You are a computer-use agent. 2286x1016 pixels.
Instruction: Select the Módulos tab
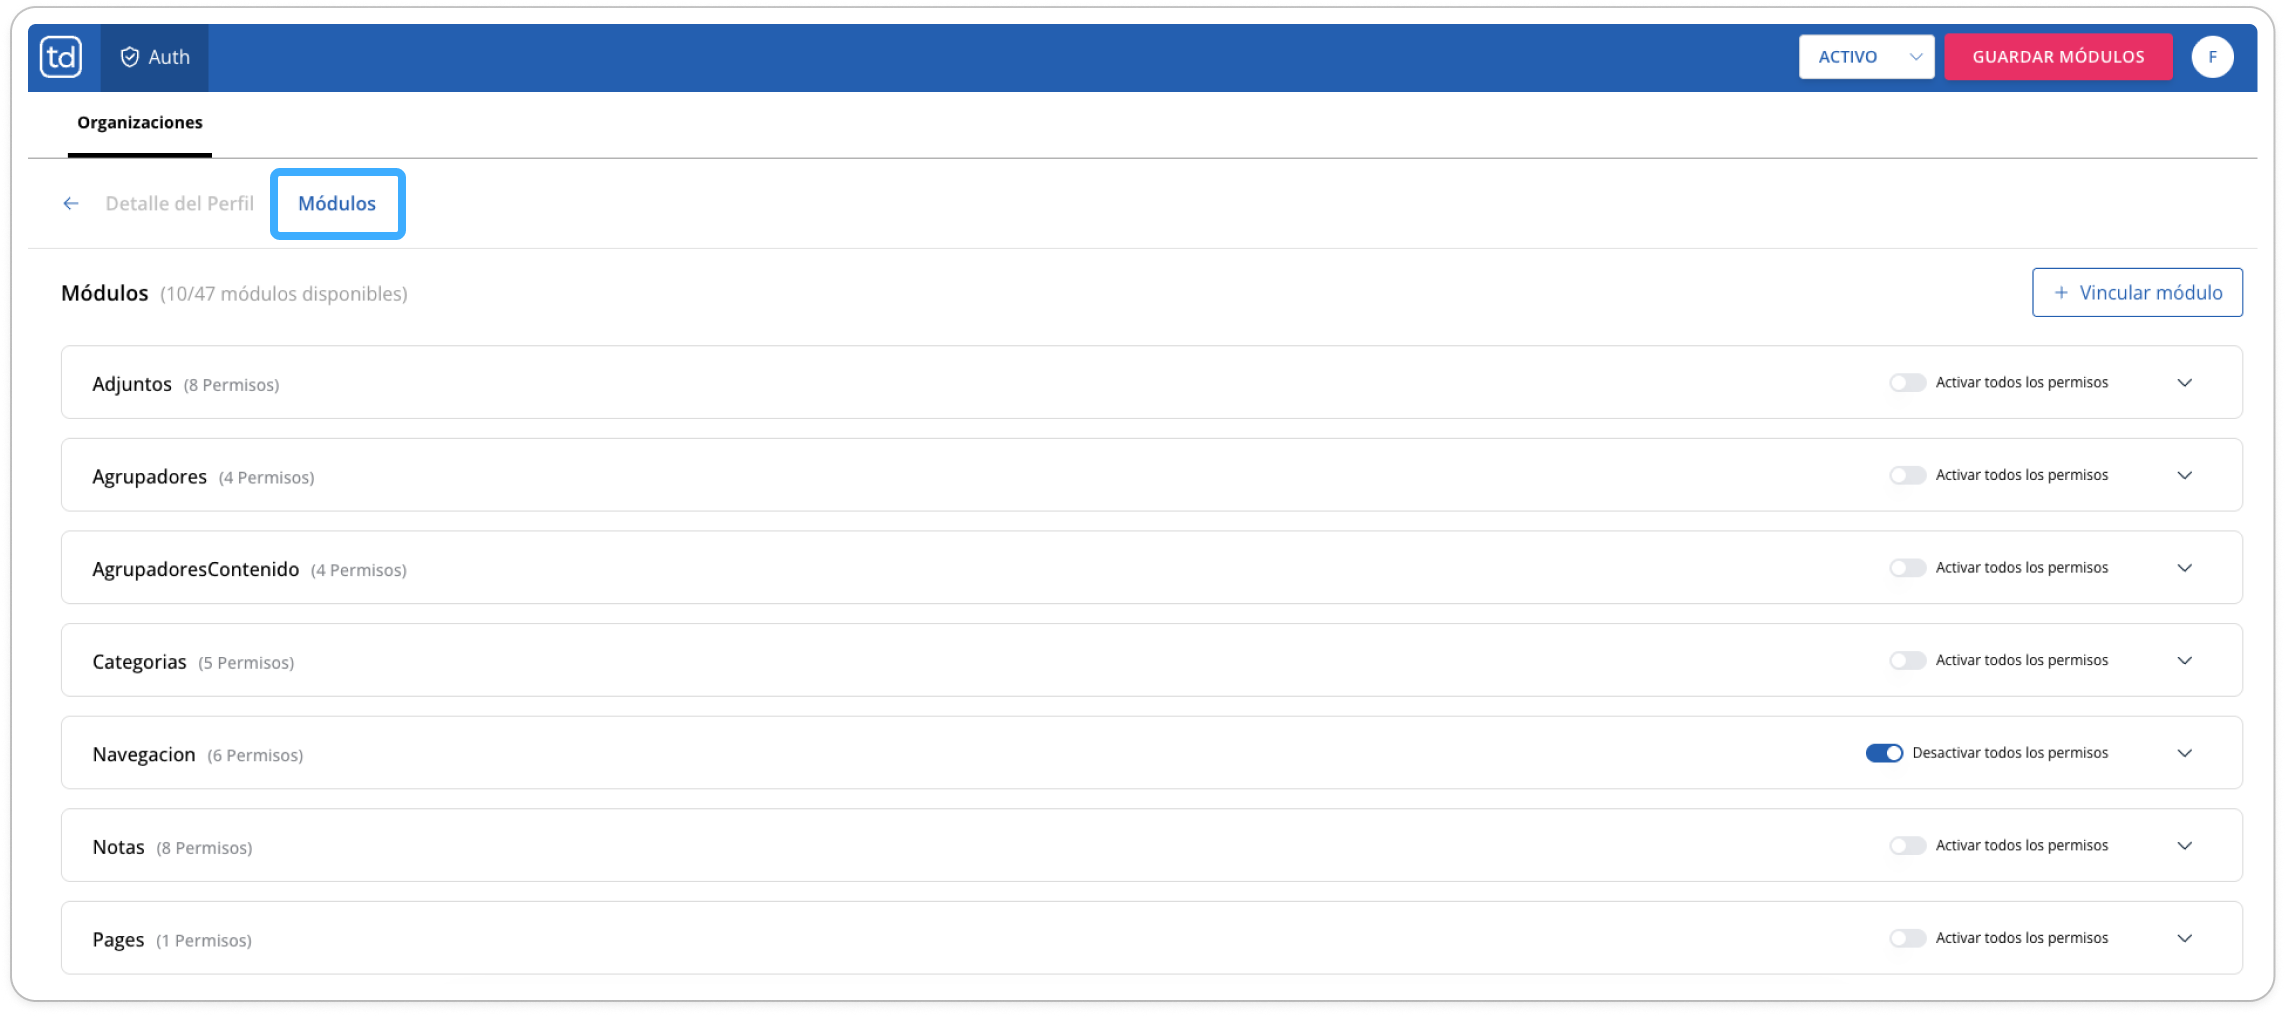(x=337, y=204)
